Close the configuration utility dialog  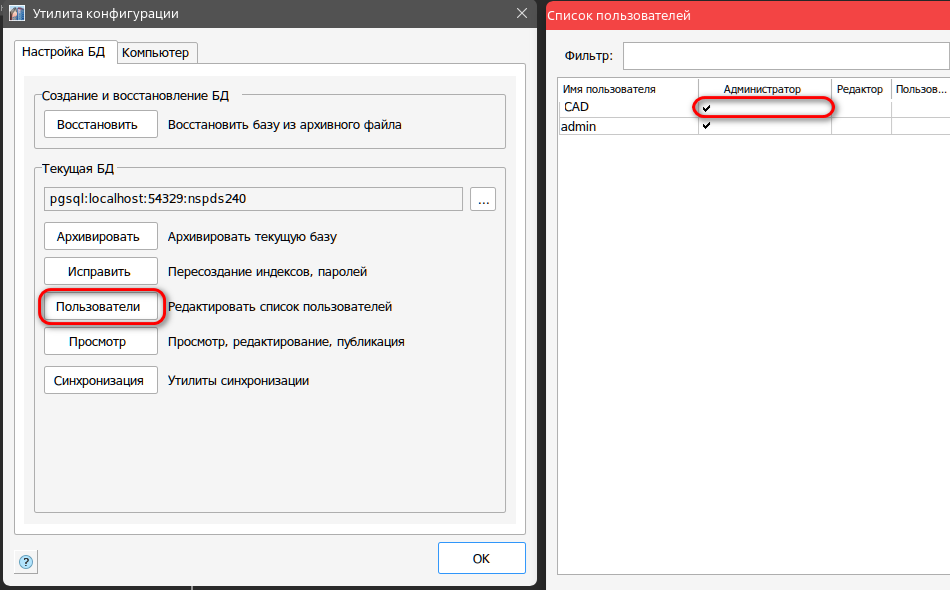point(521,14)
